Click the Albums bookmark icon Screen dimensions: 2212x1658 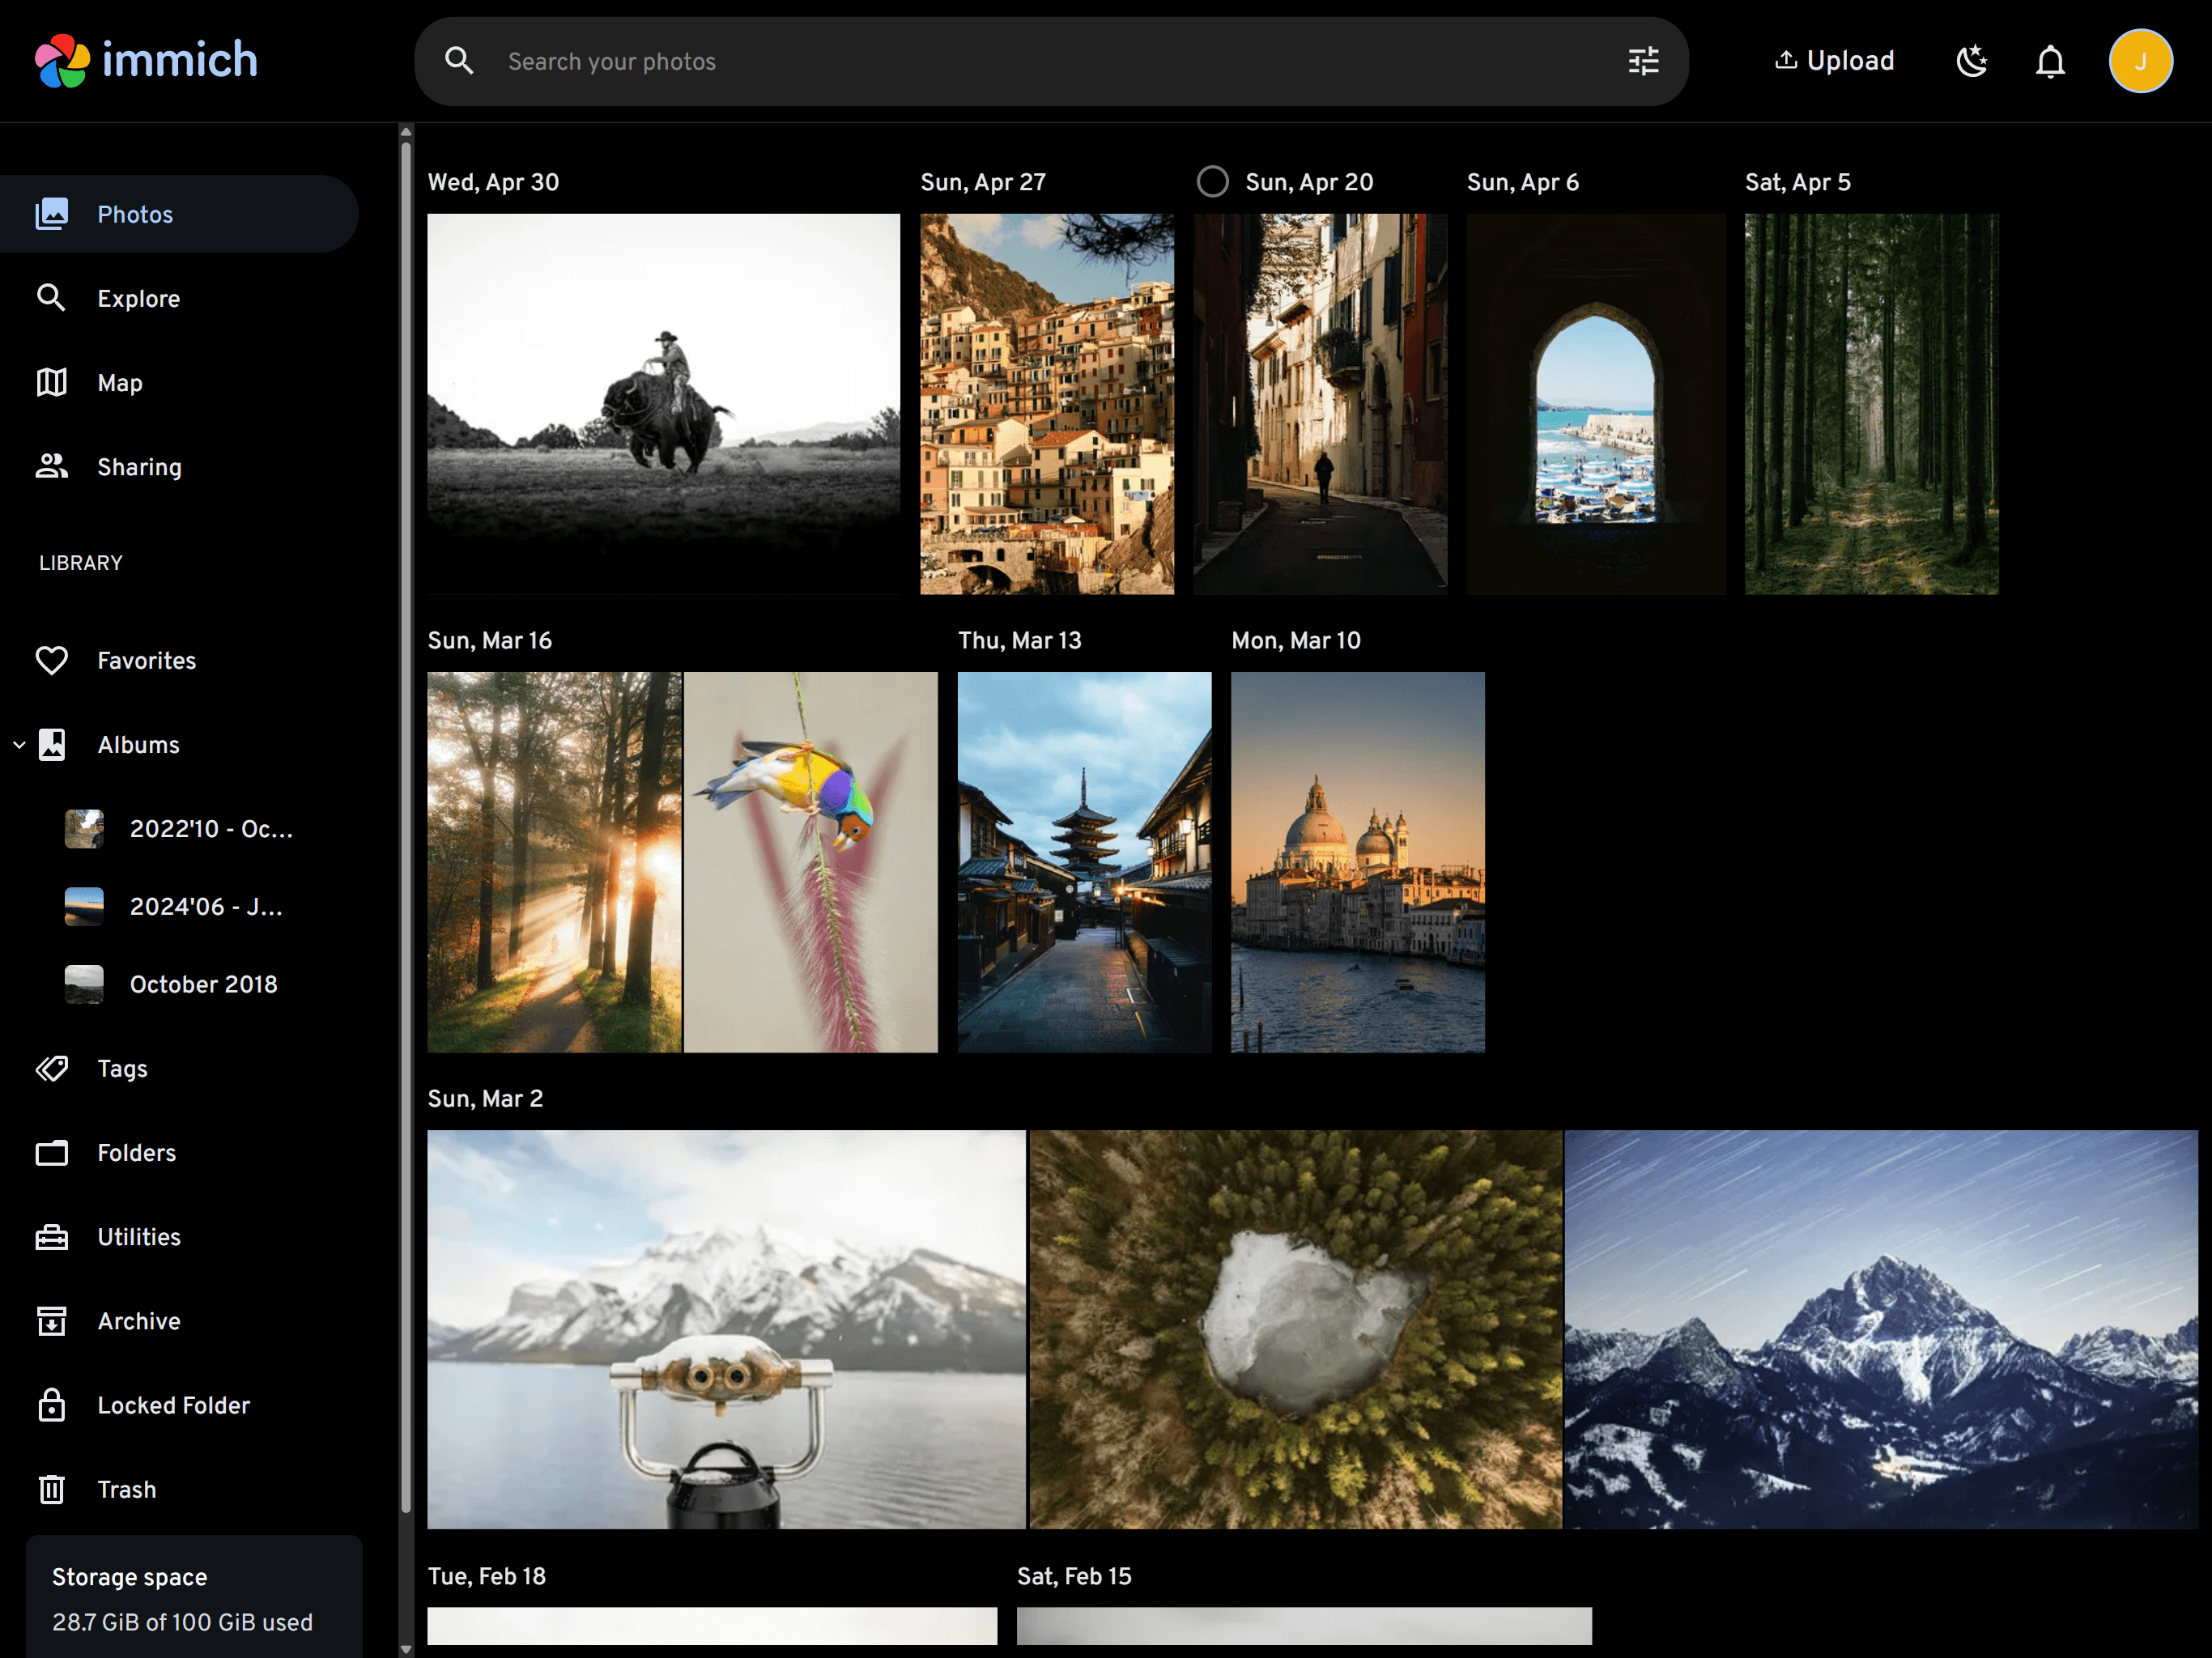tap(52, 744)
